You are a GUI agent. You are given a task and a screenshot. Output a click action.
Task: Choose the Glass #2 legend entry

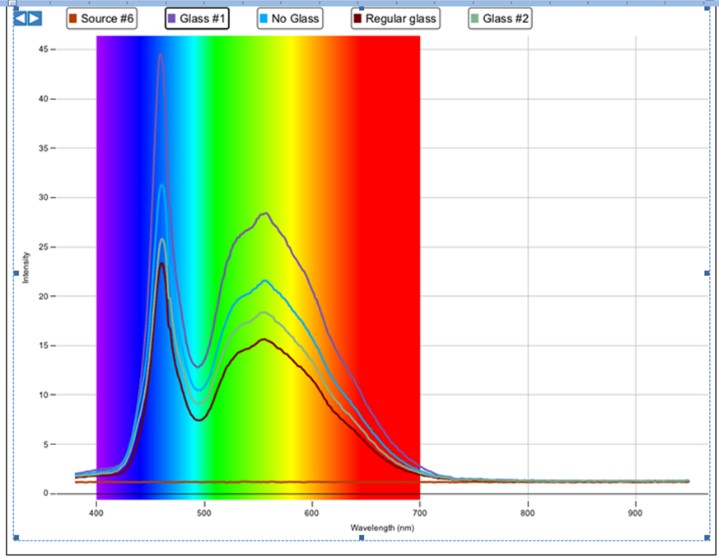tap(500, 19)
